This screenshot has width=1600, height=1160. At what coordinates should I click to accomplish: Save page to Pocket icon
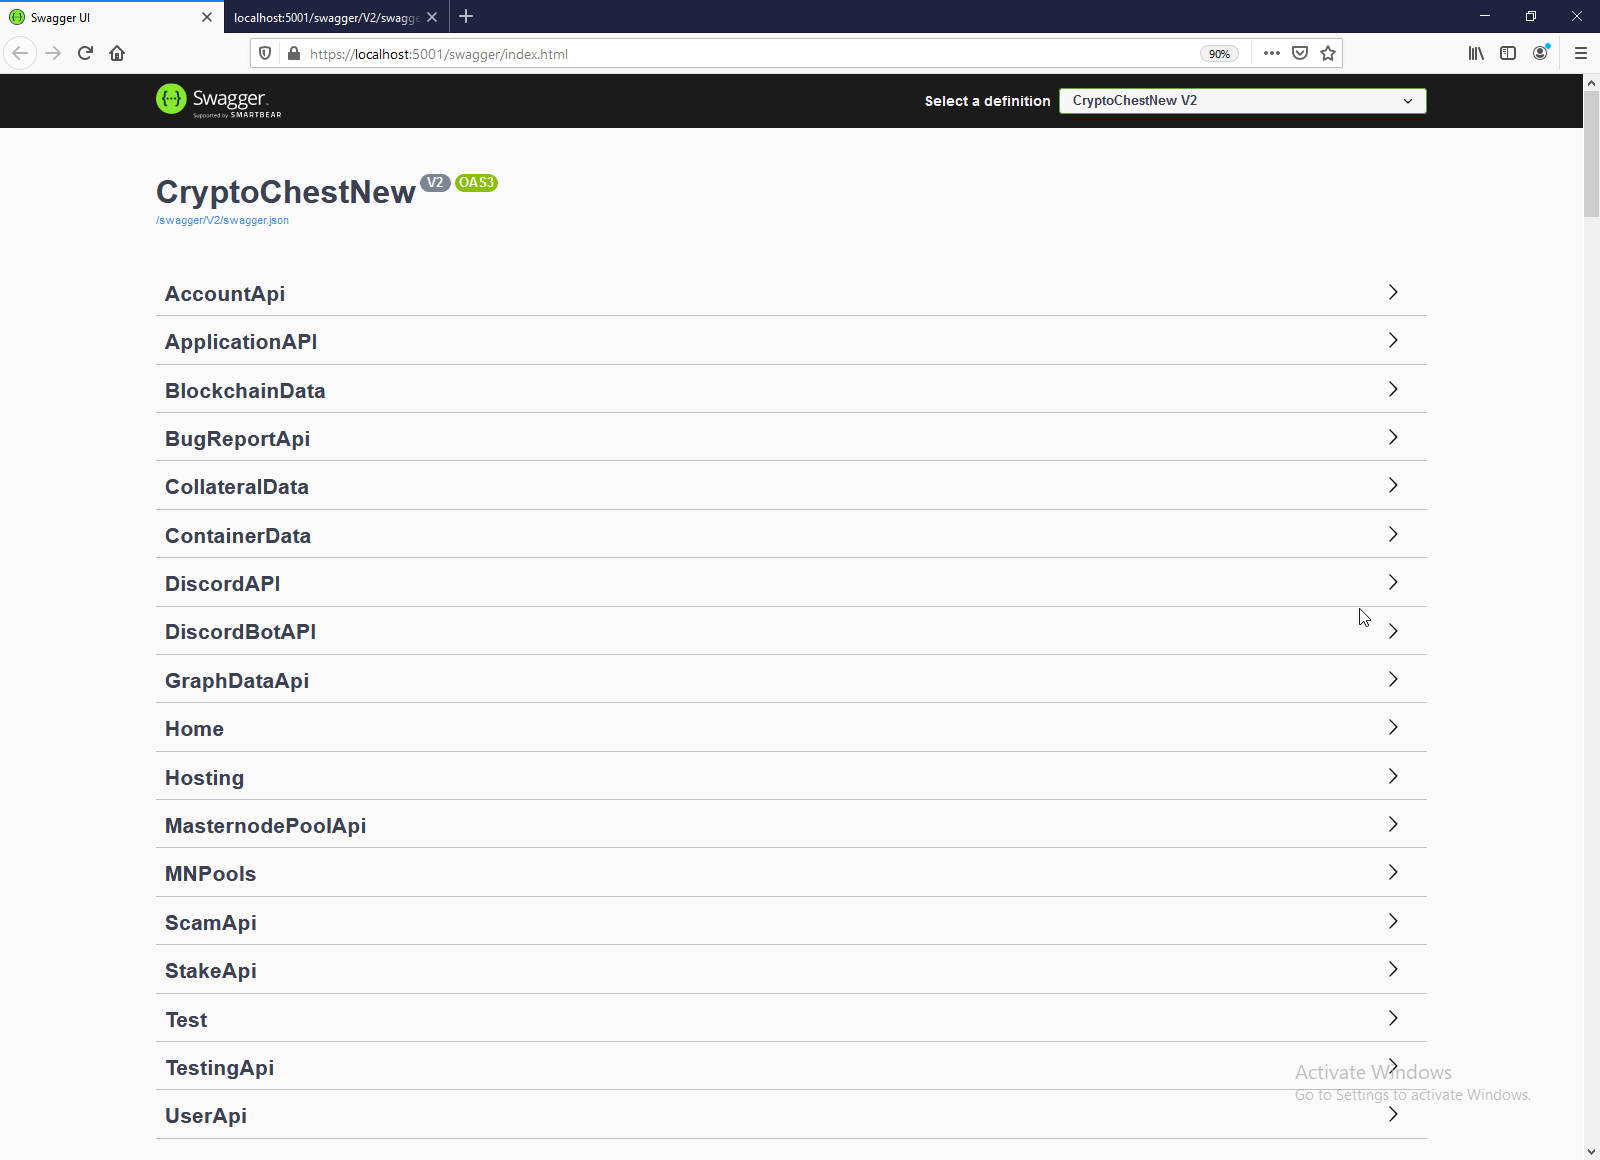[1300, 53]
